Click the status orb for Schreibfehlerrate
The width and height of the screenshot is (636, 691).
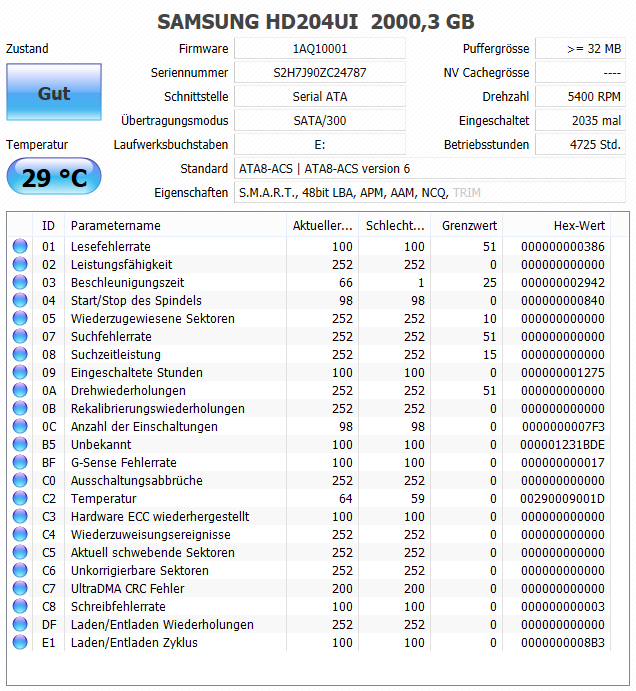tap(20, 606)
